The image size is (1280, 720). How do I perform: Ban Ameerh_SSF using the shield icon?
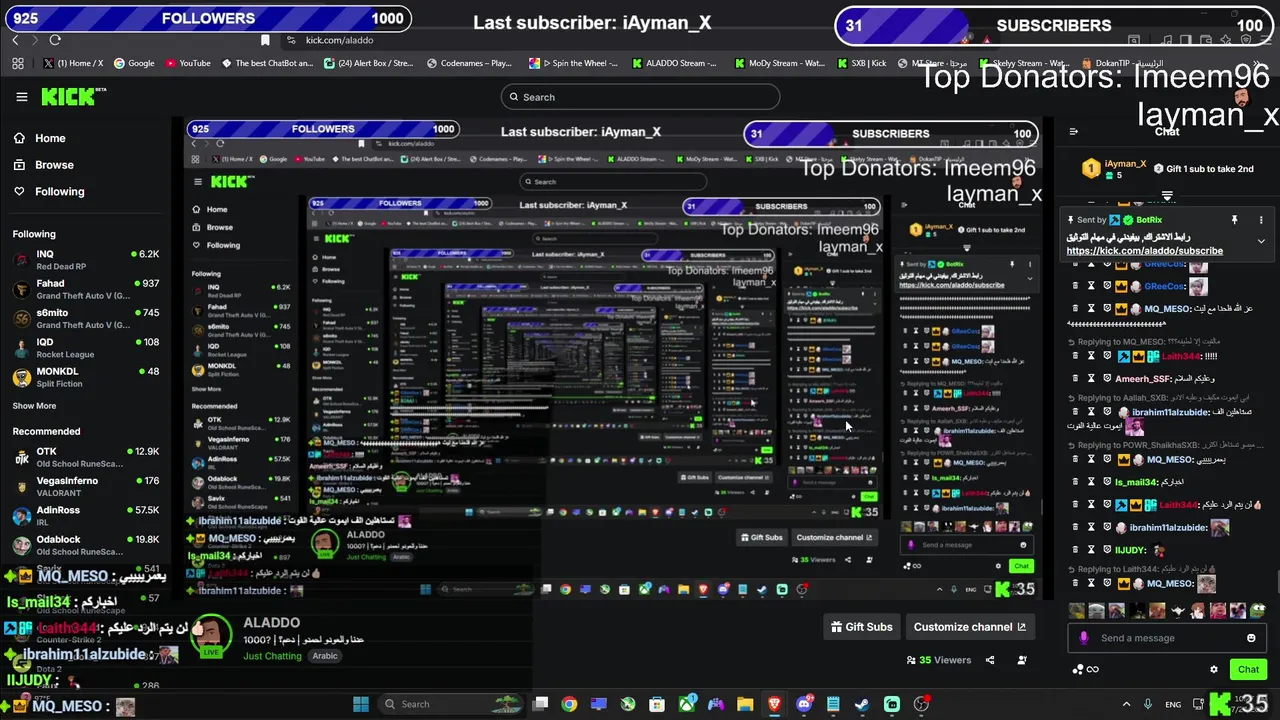1107,379
